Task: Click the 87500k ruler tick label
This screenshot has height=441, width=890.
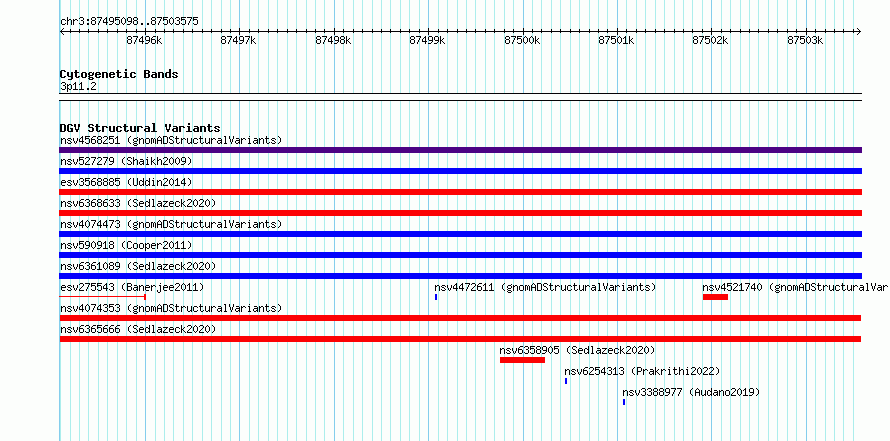Action: click(522, 41)
